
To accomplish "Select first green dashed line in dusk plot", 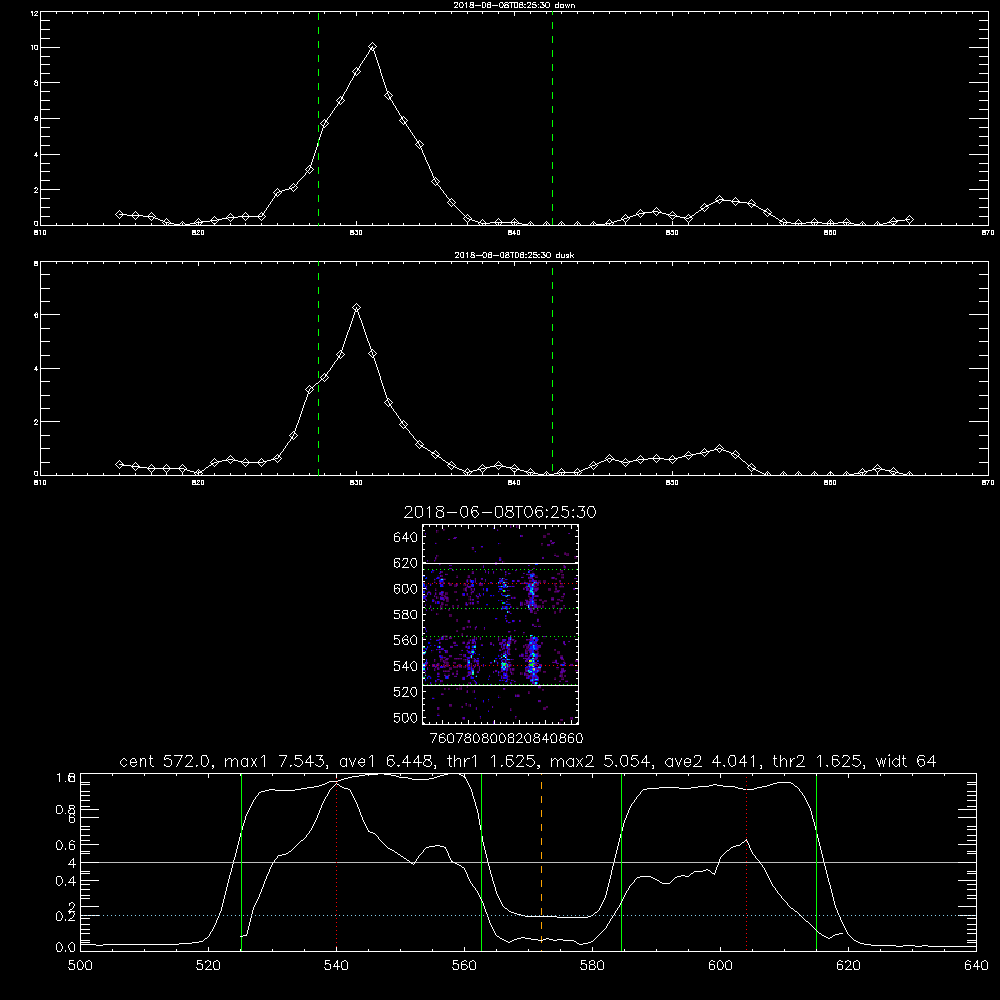I will coord(318,368).
